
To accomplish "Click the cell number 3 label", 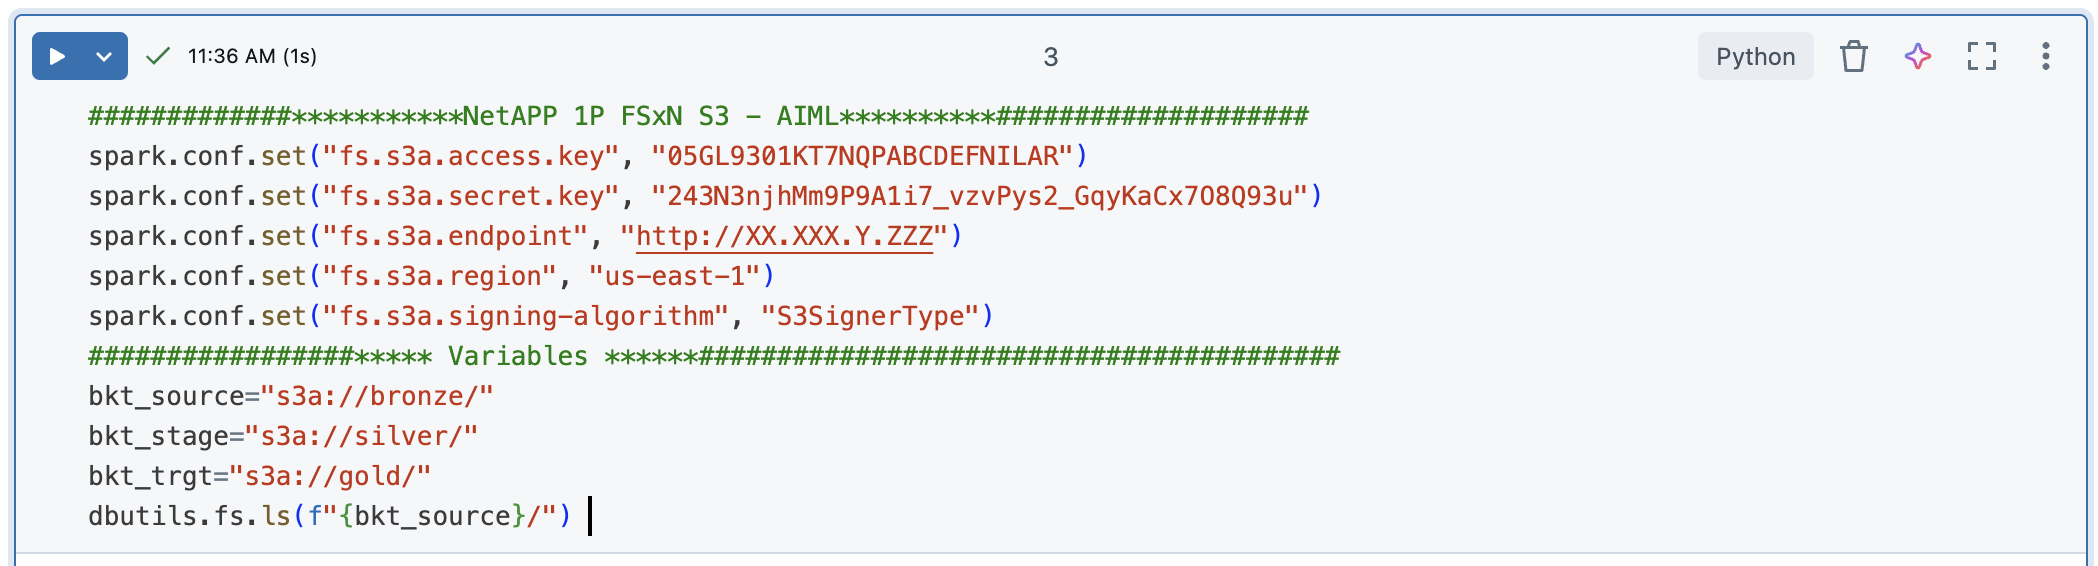I will [x=1050, y=57].
